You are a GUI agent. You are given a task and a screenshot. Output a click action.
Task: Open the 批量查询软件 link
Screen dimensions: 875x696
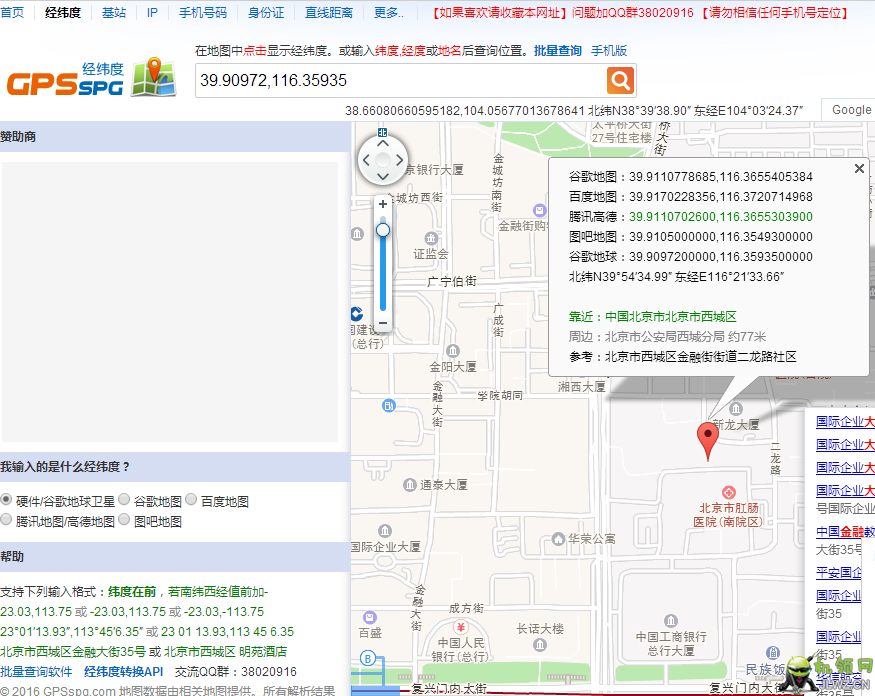pos(36,671)
